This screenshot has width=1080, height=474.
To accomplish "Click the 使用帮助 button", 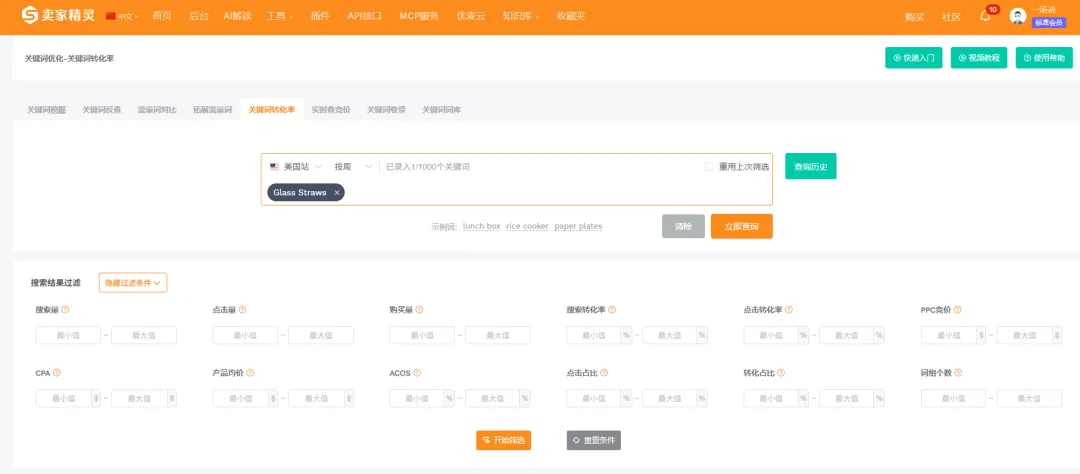I will [x=1044, y=58].
